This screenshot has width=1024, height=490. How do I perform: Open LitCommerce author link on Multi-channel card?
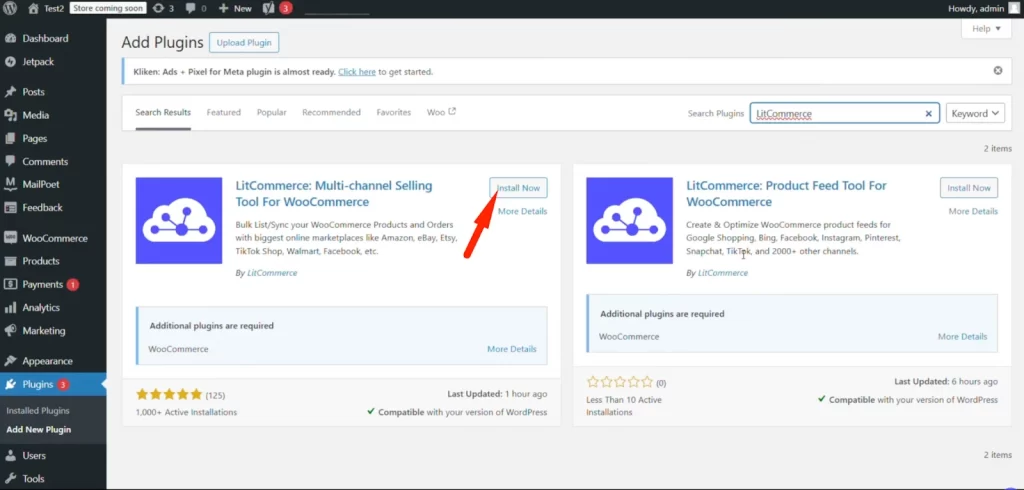click(x=272, y=273)
